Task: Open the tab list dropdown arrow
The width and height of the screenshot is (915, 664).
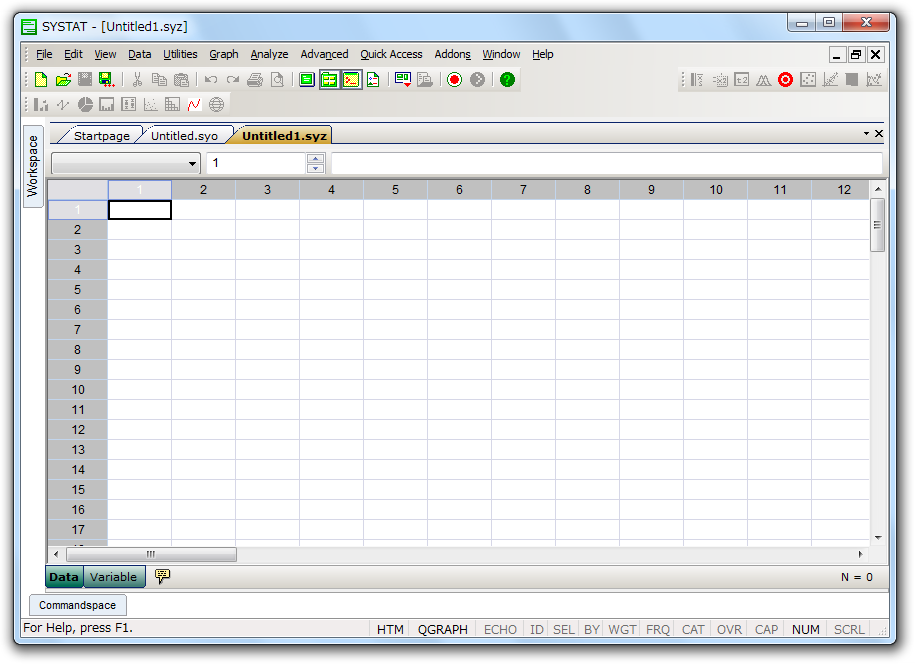Action: tap(866, 134)
